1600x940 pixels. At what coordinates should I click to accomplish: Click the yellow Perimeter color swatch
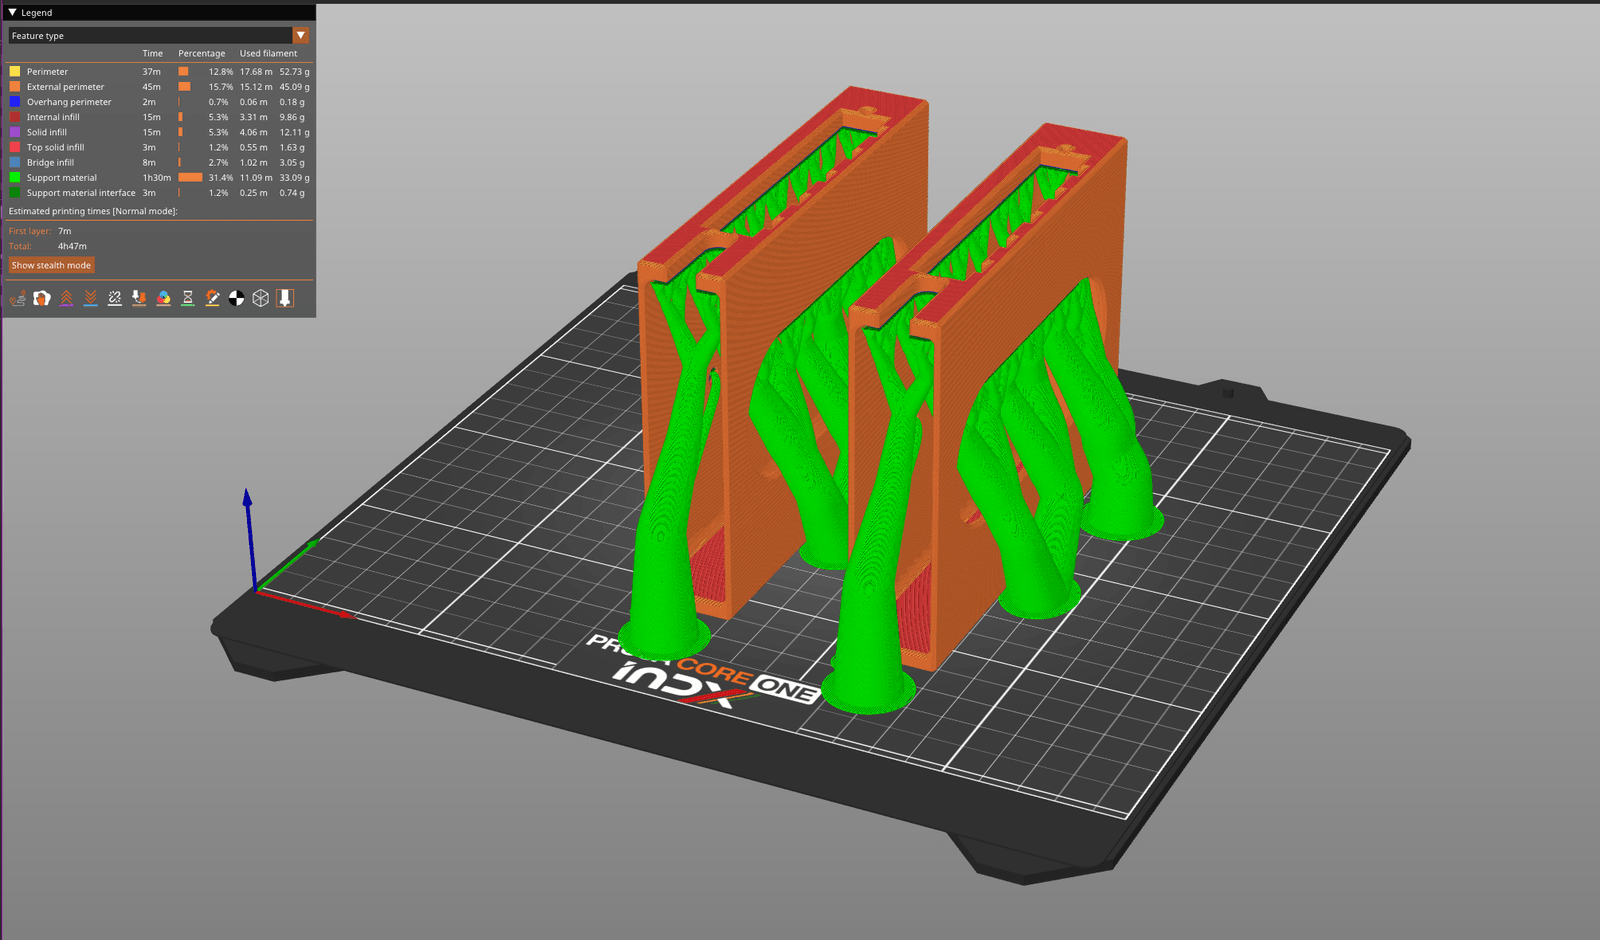tap(15, 71)
